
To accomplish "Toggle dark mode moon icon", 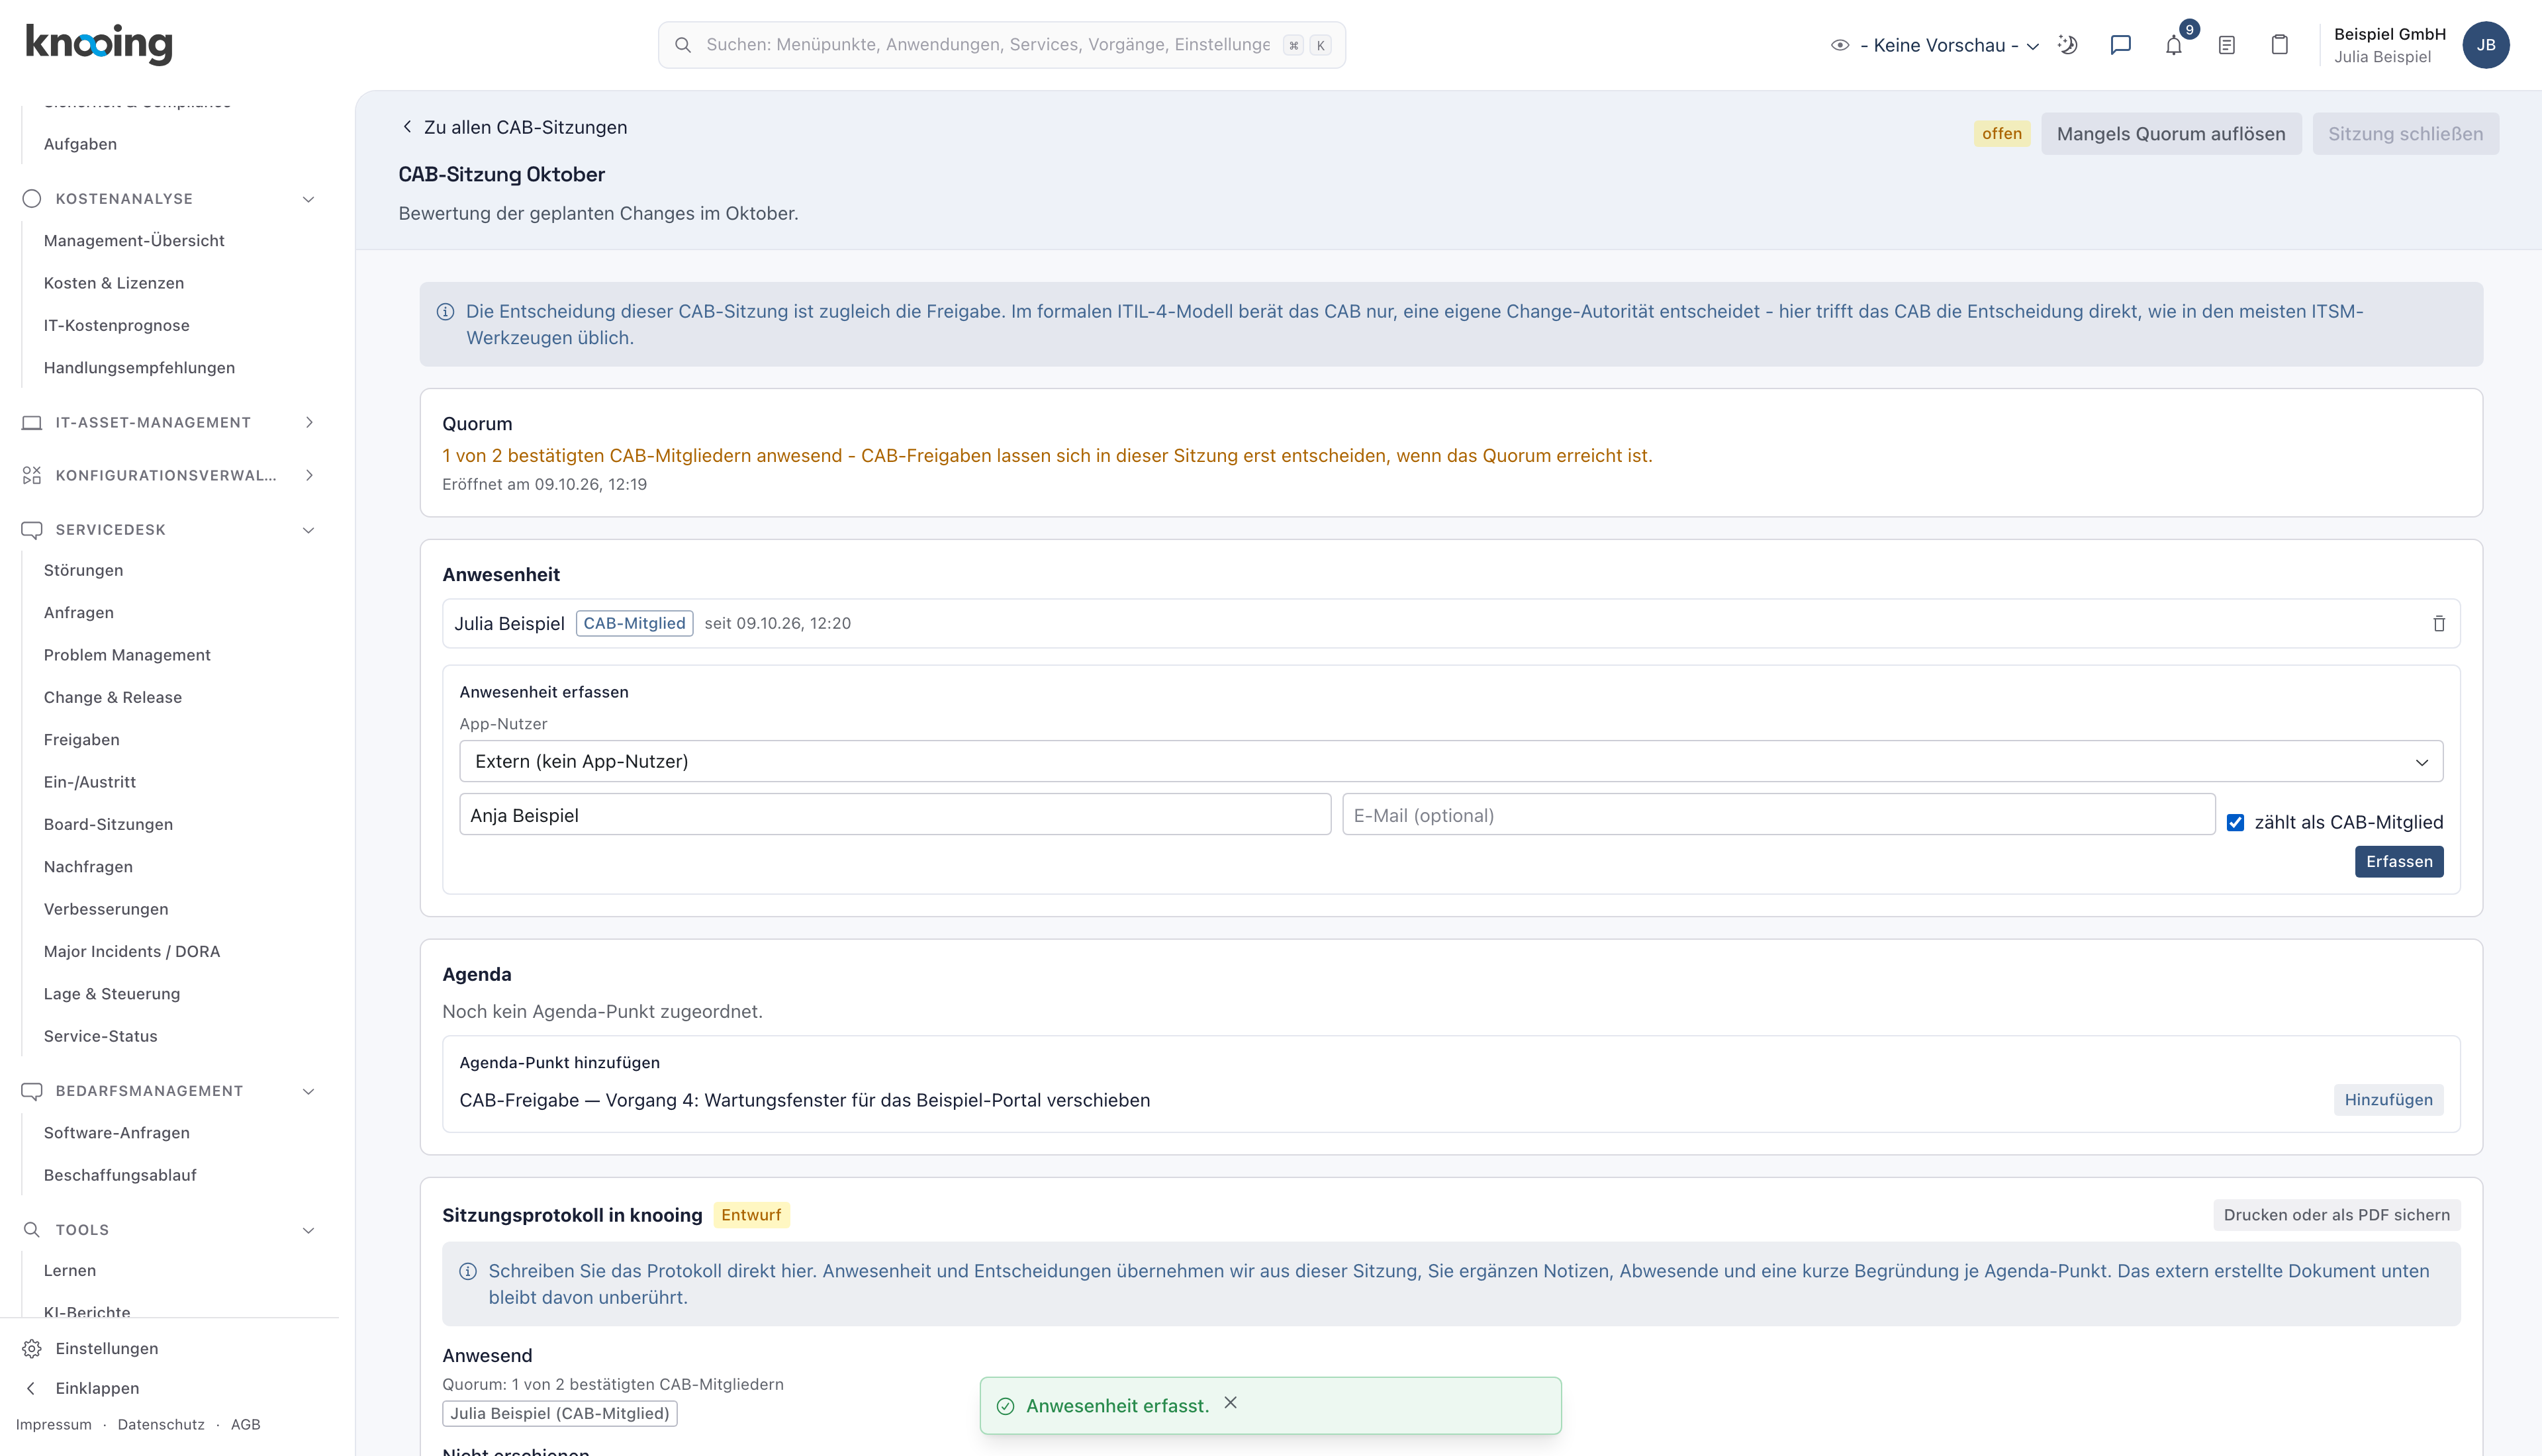I will [x=2067, y=45].
